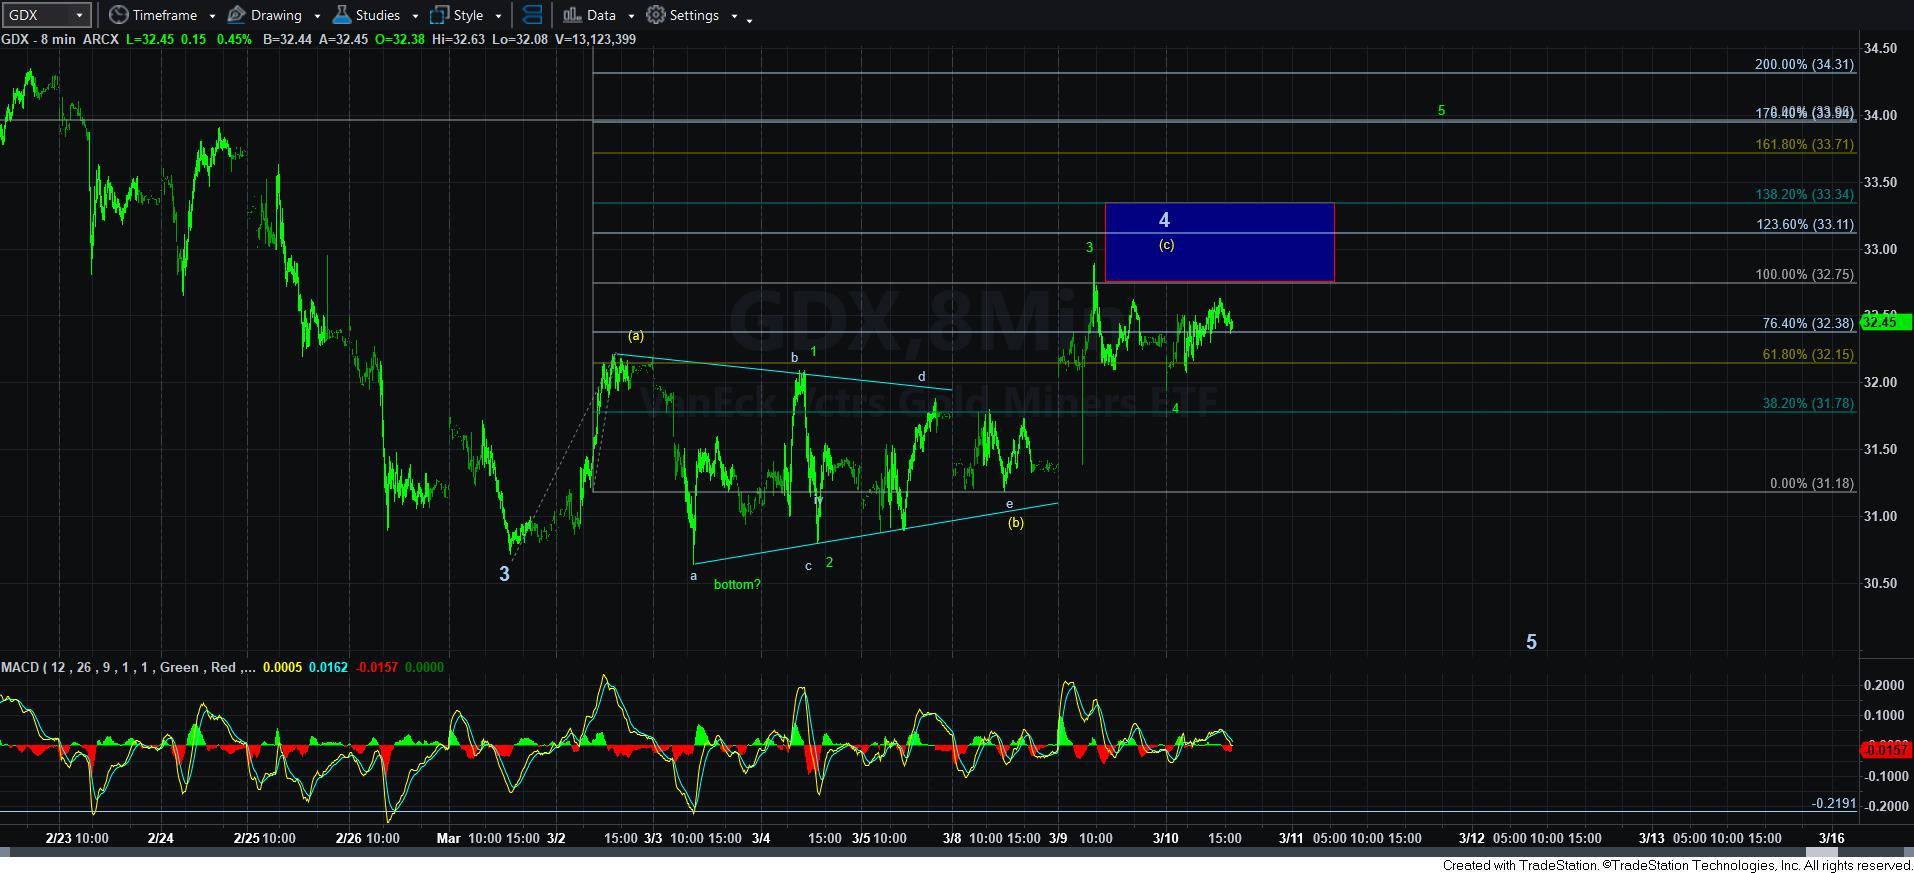The image size is (1914, 873).
Task: Click the 2/23 10:00 time axis label
Action: click(76, 838)
